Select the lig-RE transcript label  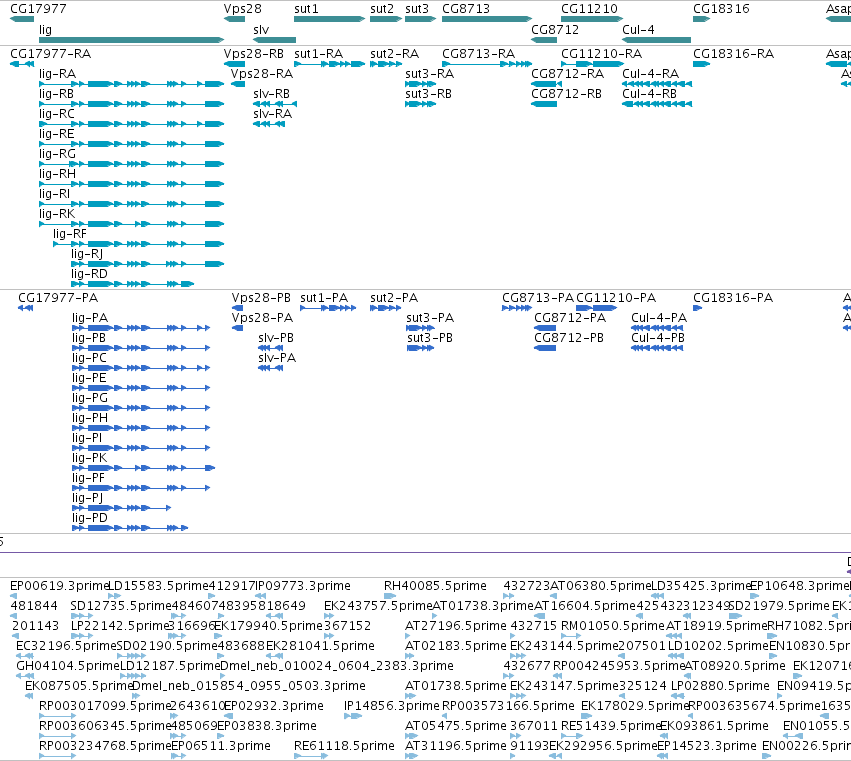click(x=56, y=134)
